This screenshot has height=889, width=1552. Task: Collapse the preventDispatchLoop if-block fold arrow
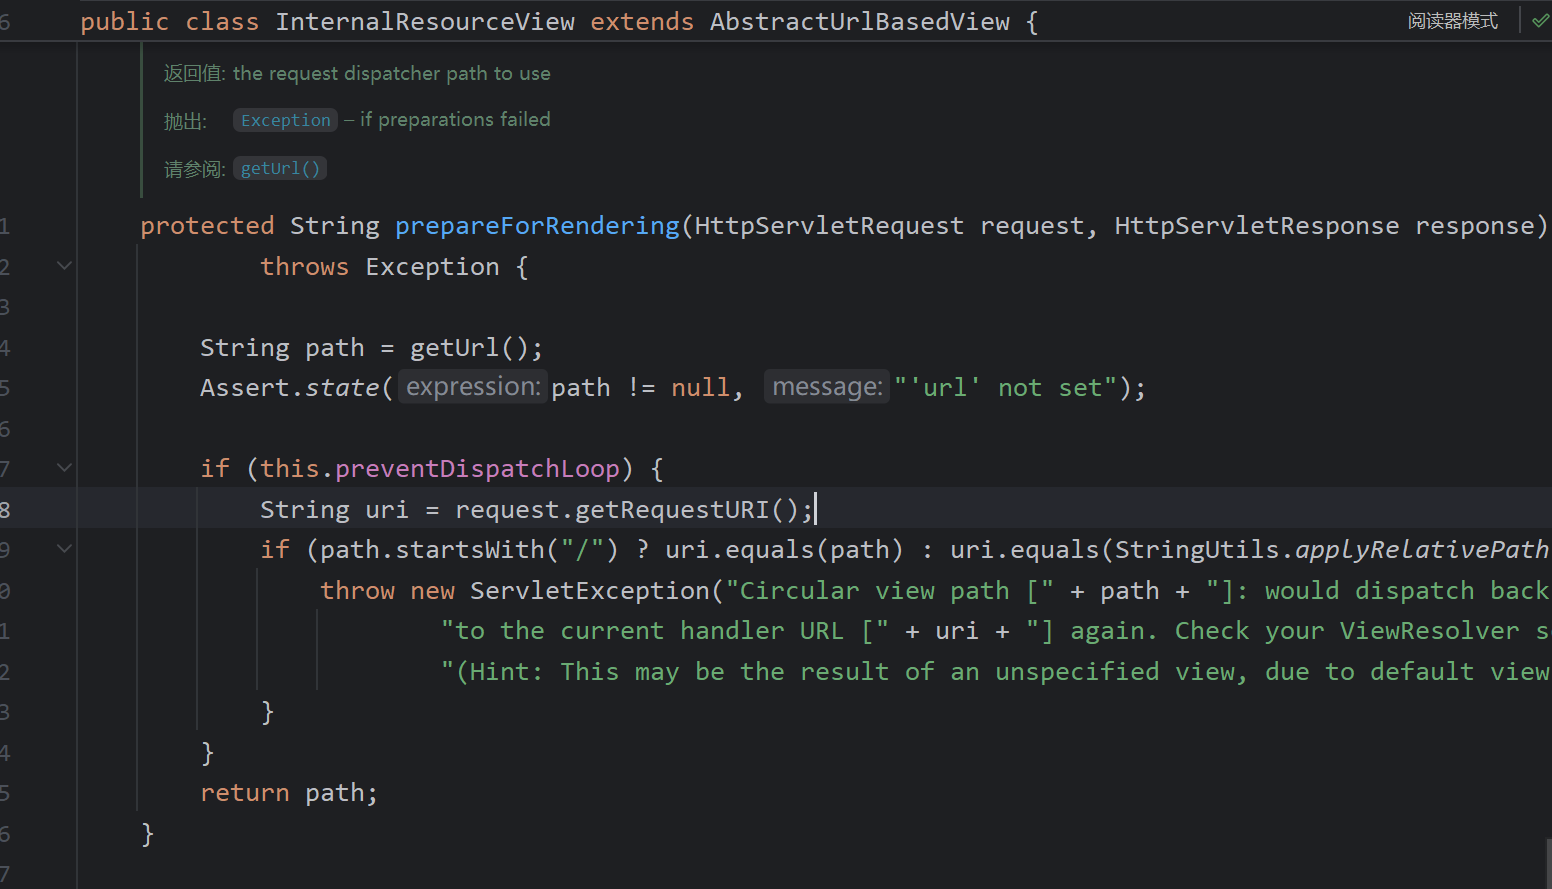(64, 468)
